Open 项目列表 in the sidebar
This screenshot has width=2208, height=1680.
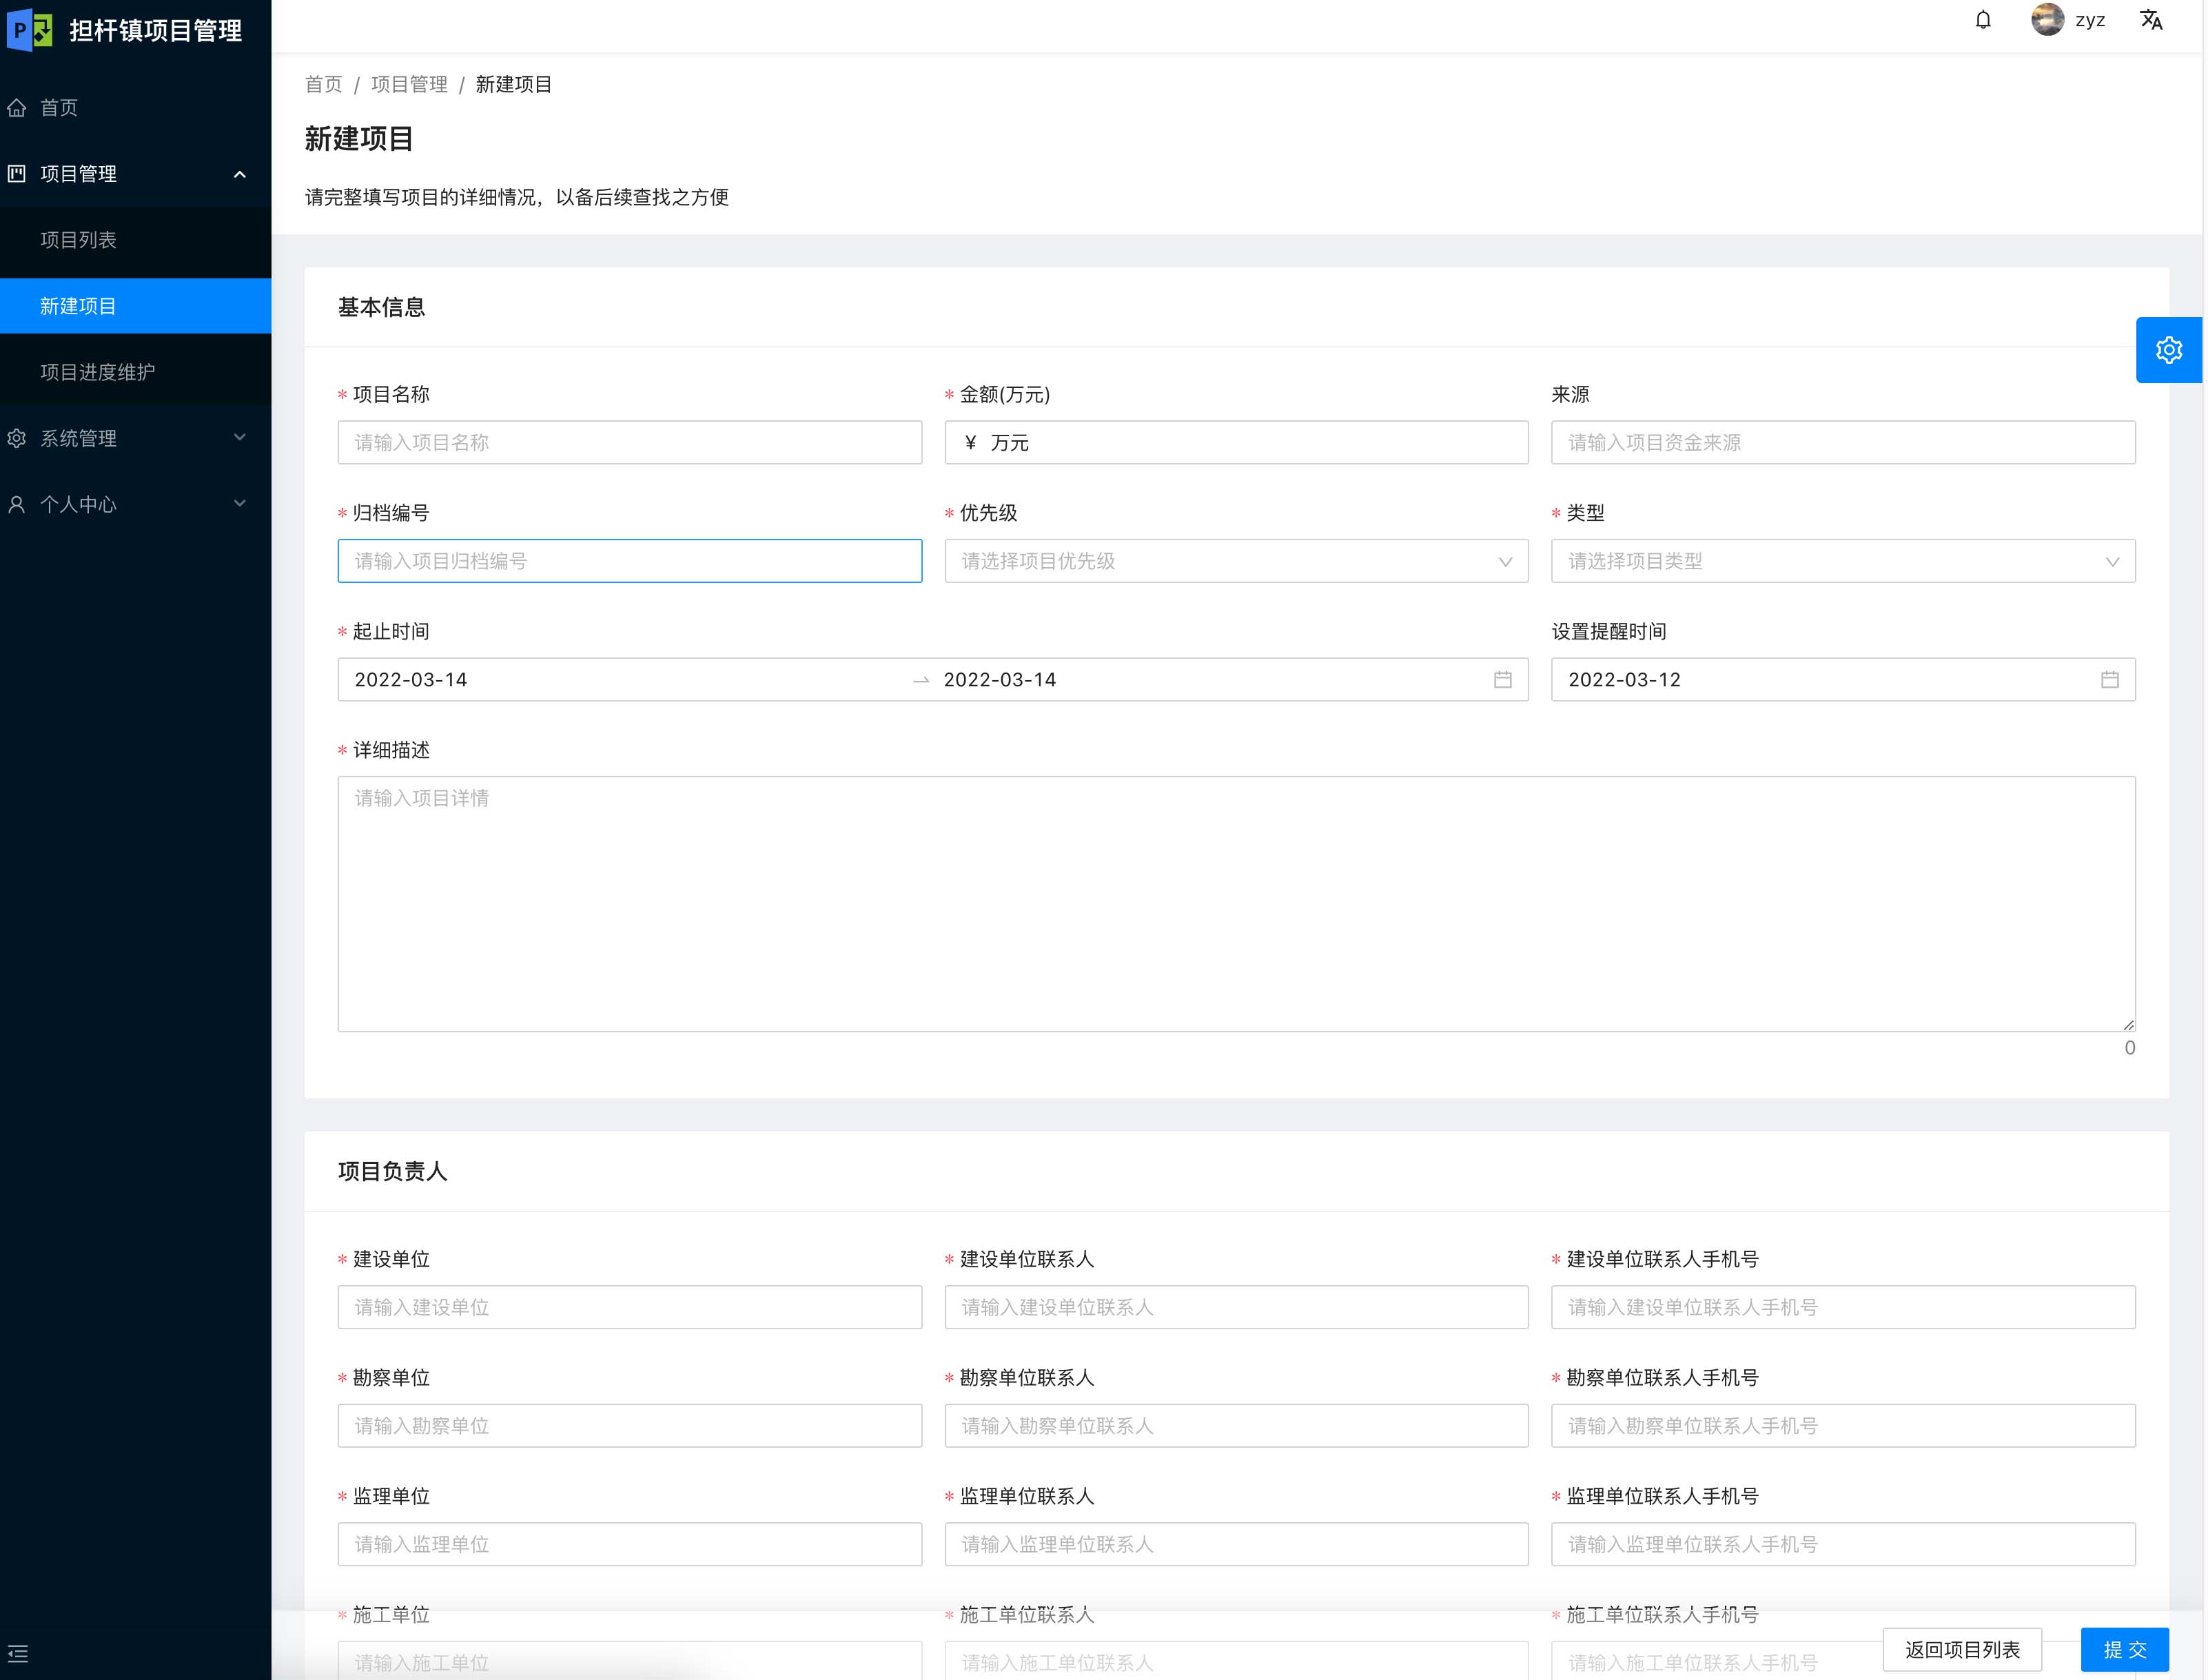78,240
